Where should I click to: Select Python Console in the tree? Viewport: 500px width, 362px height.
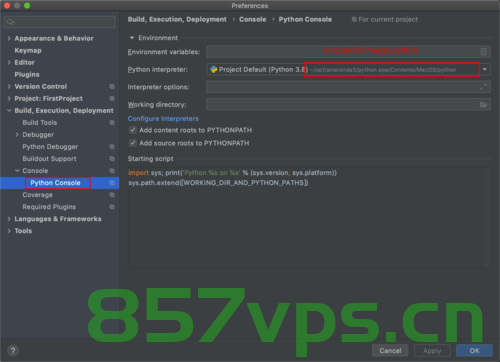tap(55, 183)
